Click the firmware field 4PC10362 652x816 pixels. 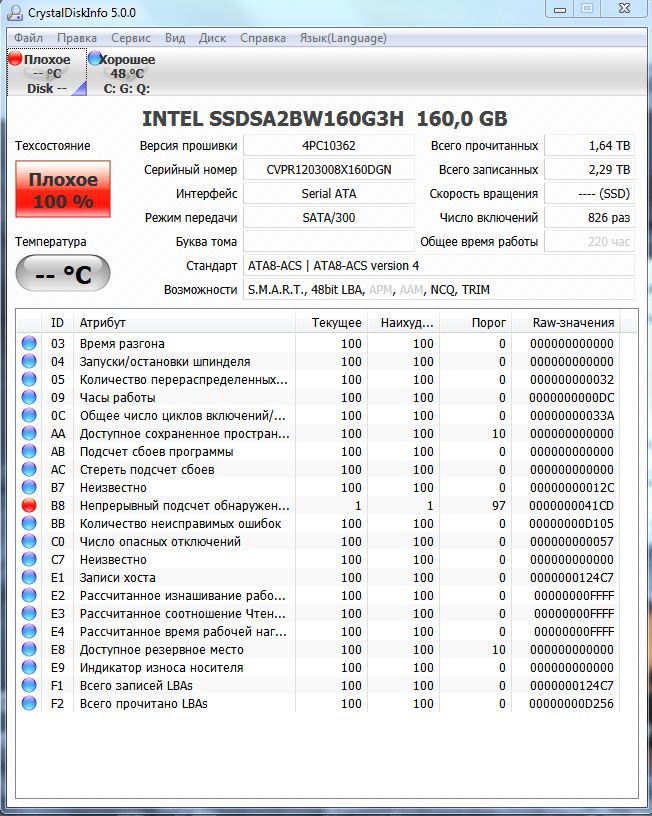point(329,146)
